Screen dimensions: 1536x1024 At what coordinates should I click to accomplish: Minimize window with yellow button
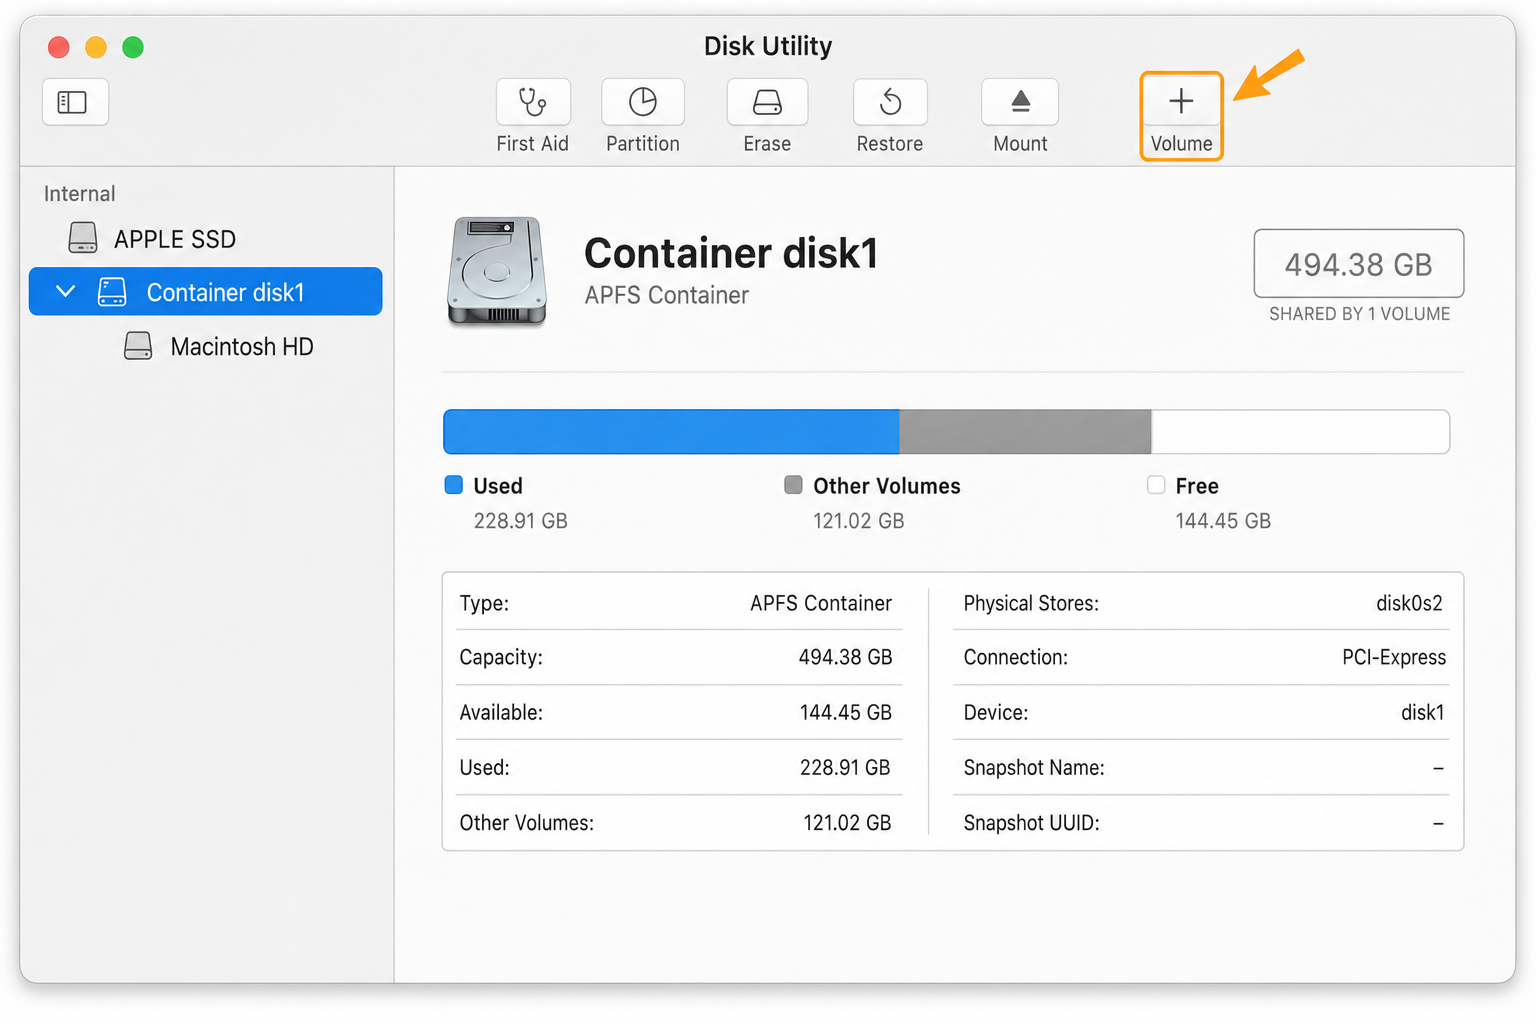tap(96, 47)
